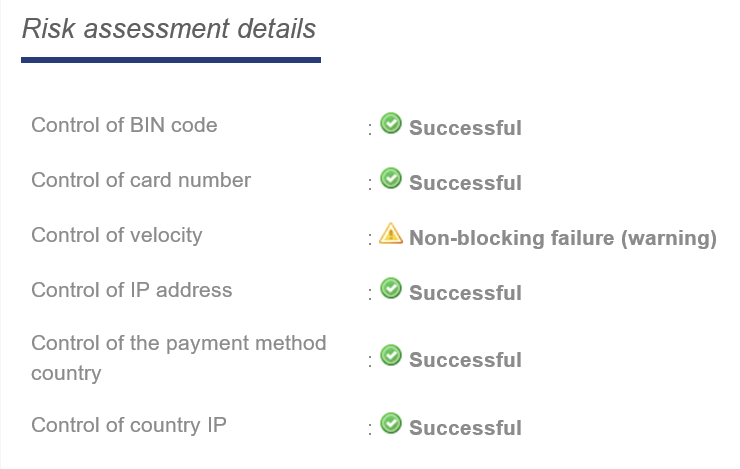Click the green check icon for country IP
The image size is (740, 469).
click(x=391, y=423)
